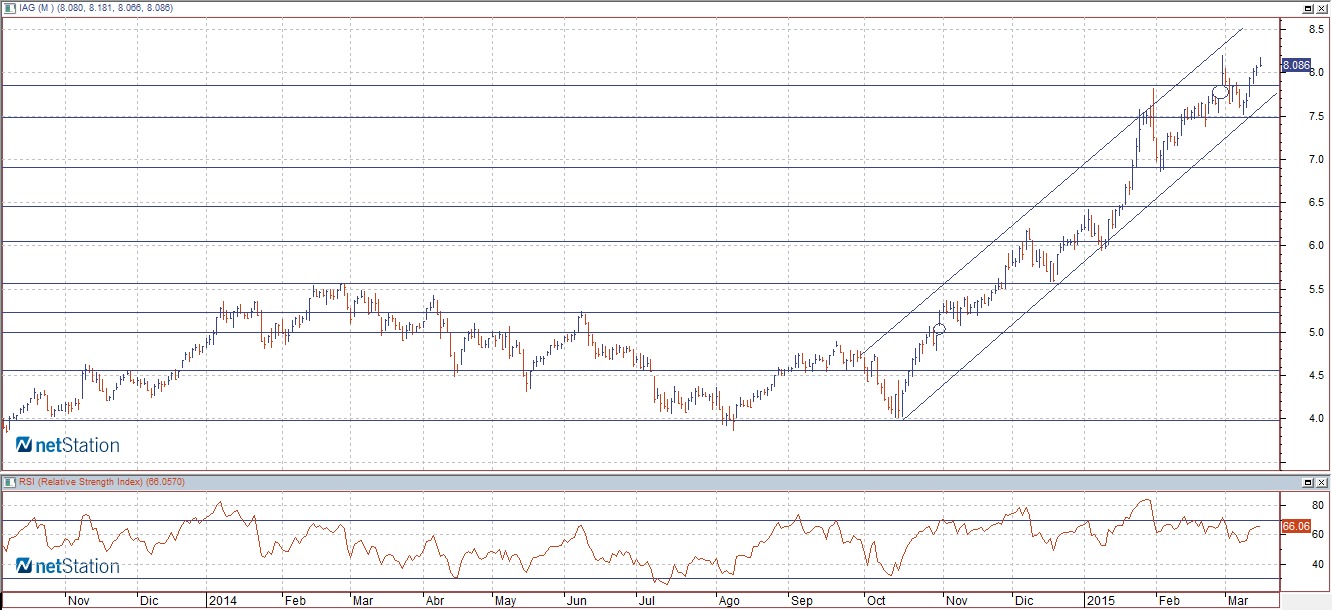Click the current price label 8.086

(x=1296, y=65)
